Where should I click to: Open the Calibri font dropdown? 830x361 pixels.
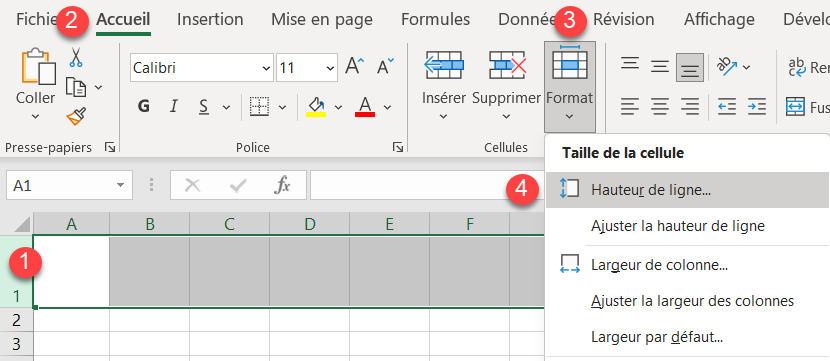coord(266,68)
